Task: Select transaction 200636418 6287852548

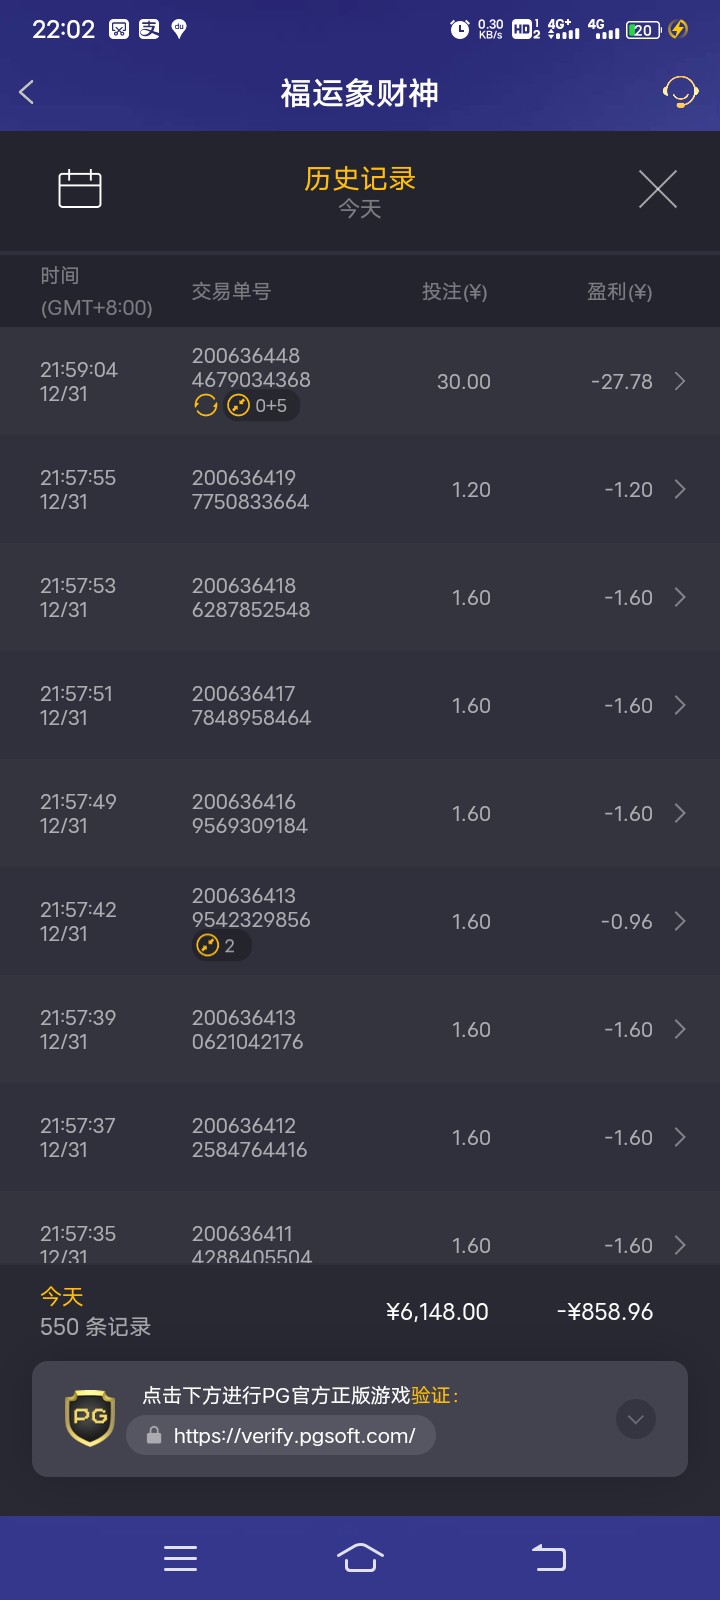Action: pyautogui.click(x=251, y=597)
